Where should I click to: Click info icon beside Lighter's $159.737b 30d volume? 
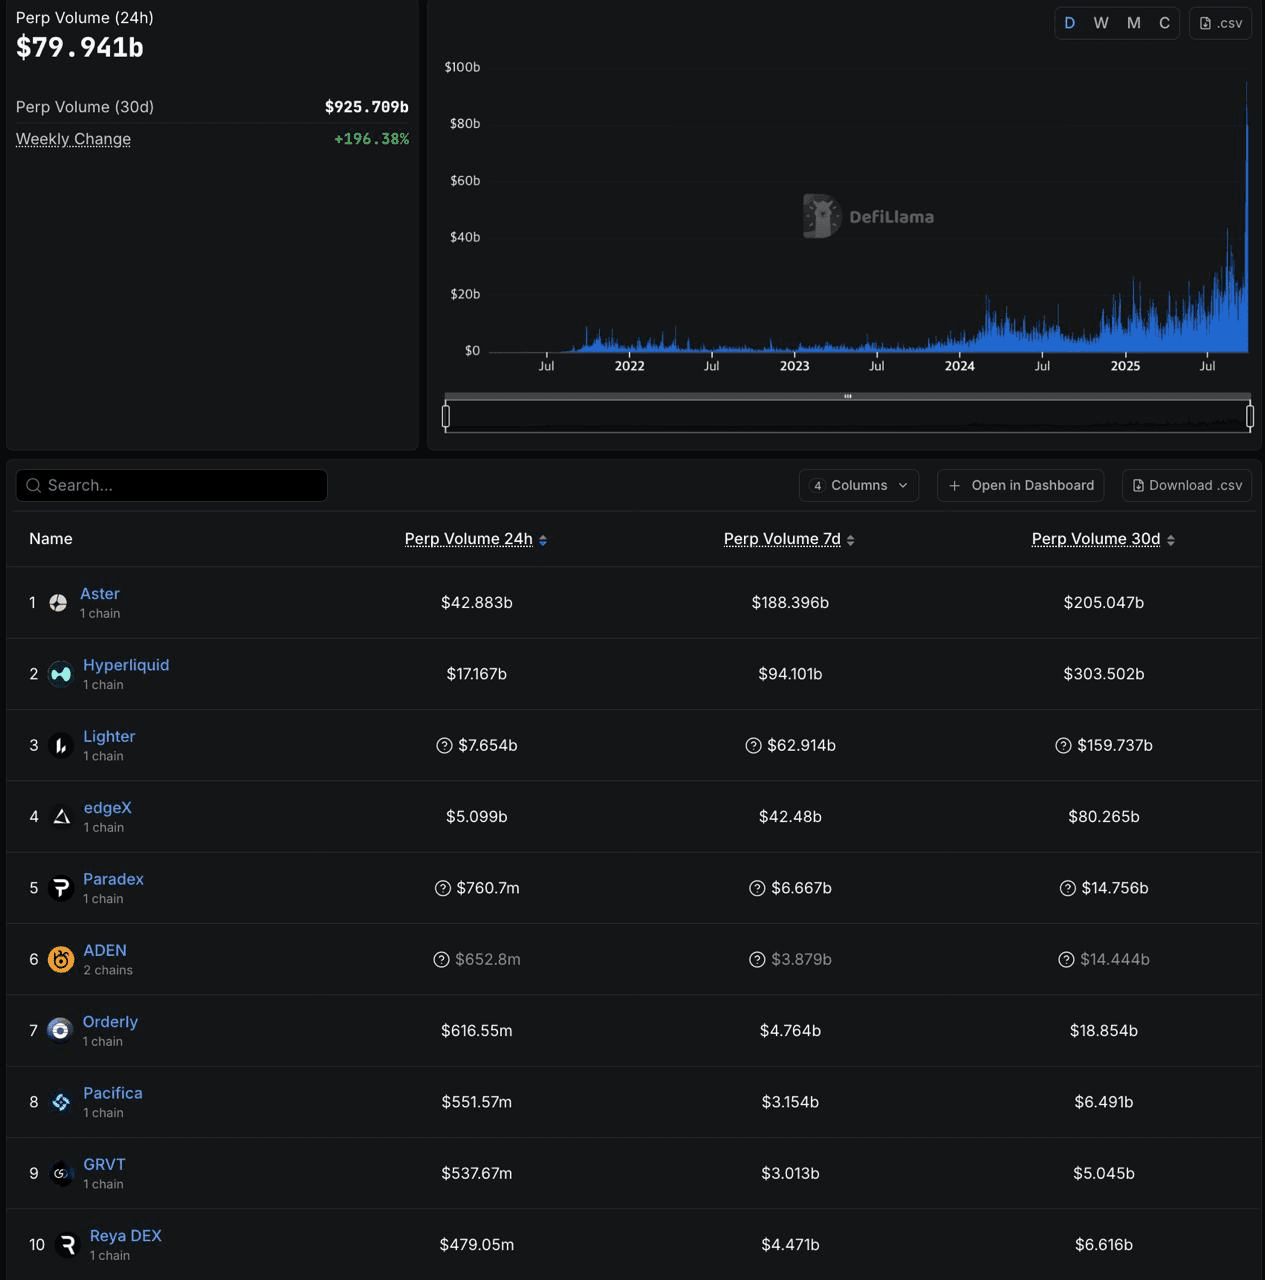click(1063, 746)
